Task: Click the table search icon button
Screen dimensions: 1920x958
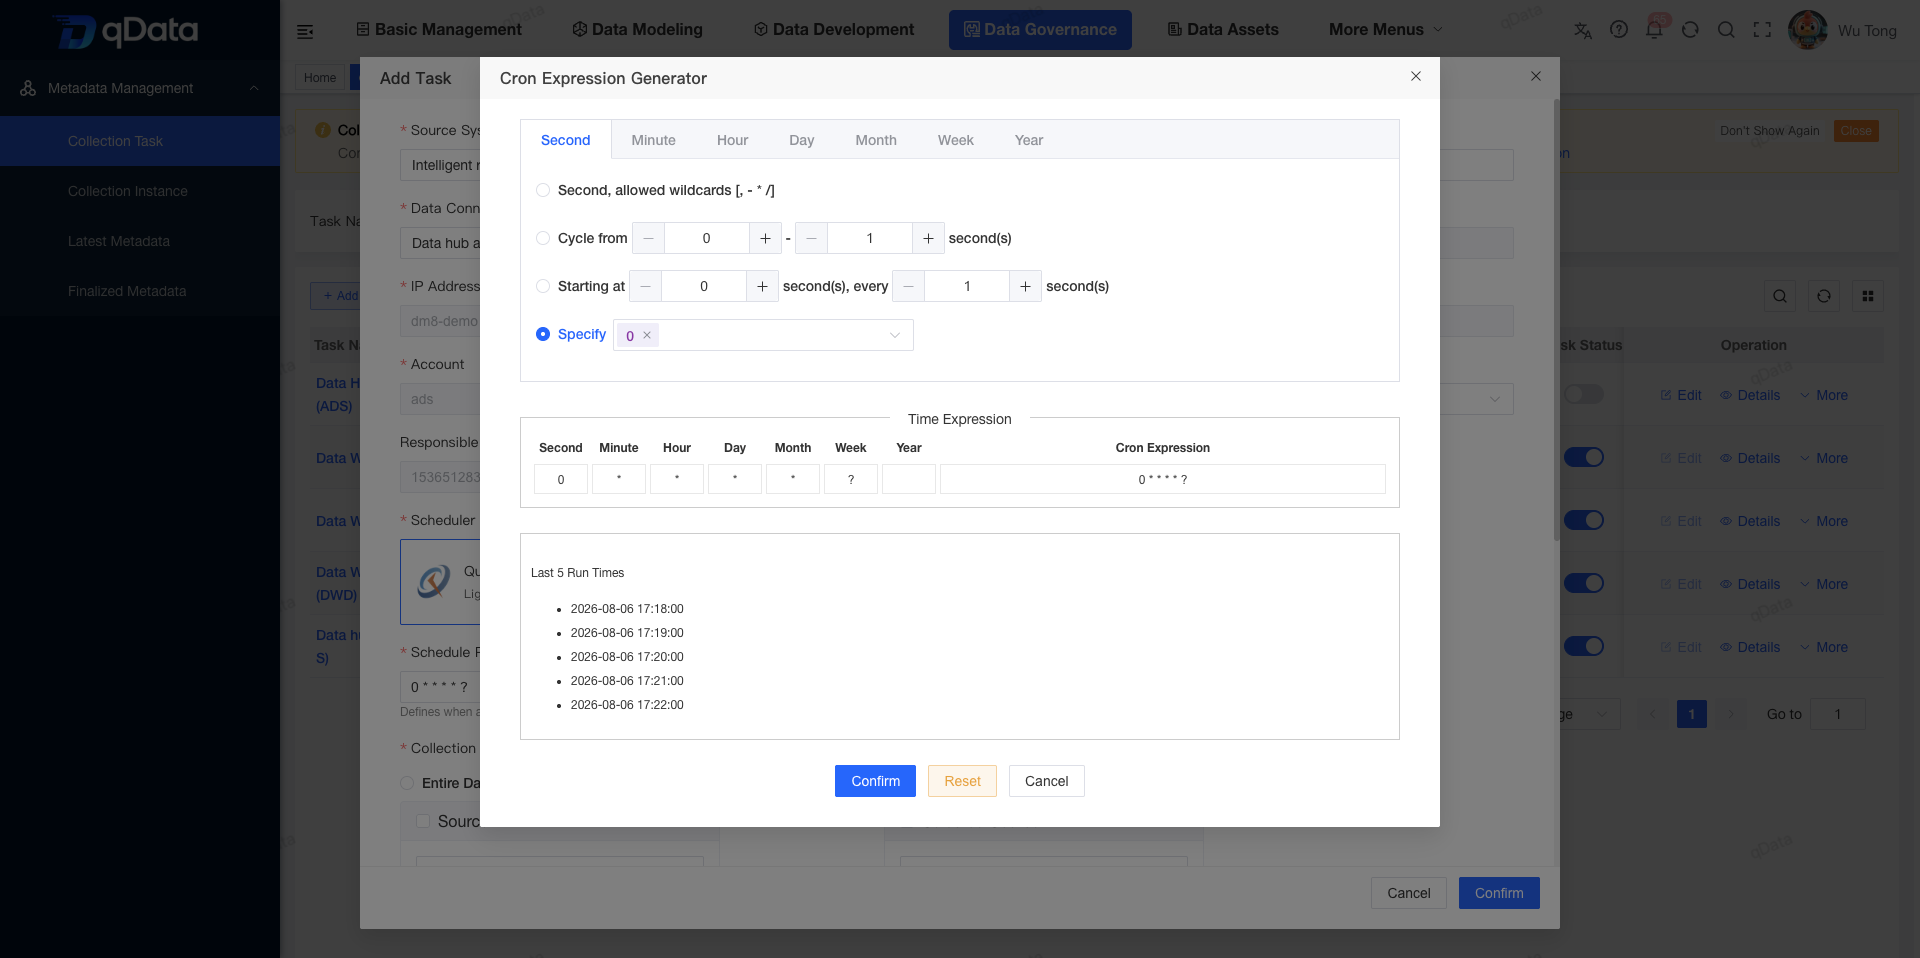Action: tap(1780, 296)
